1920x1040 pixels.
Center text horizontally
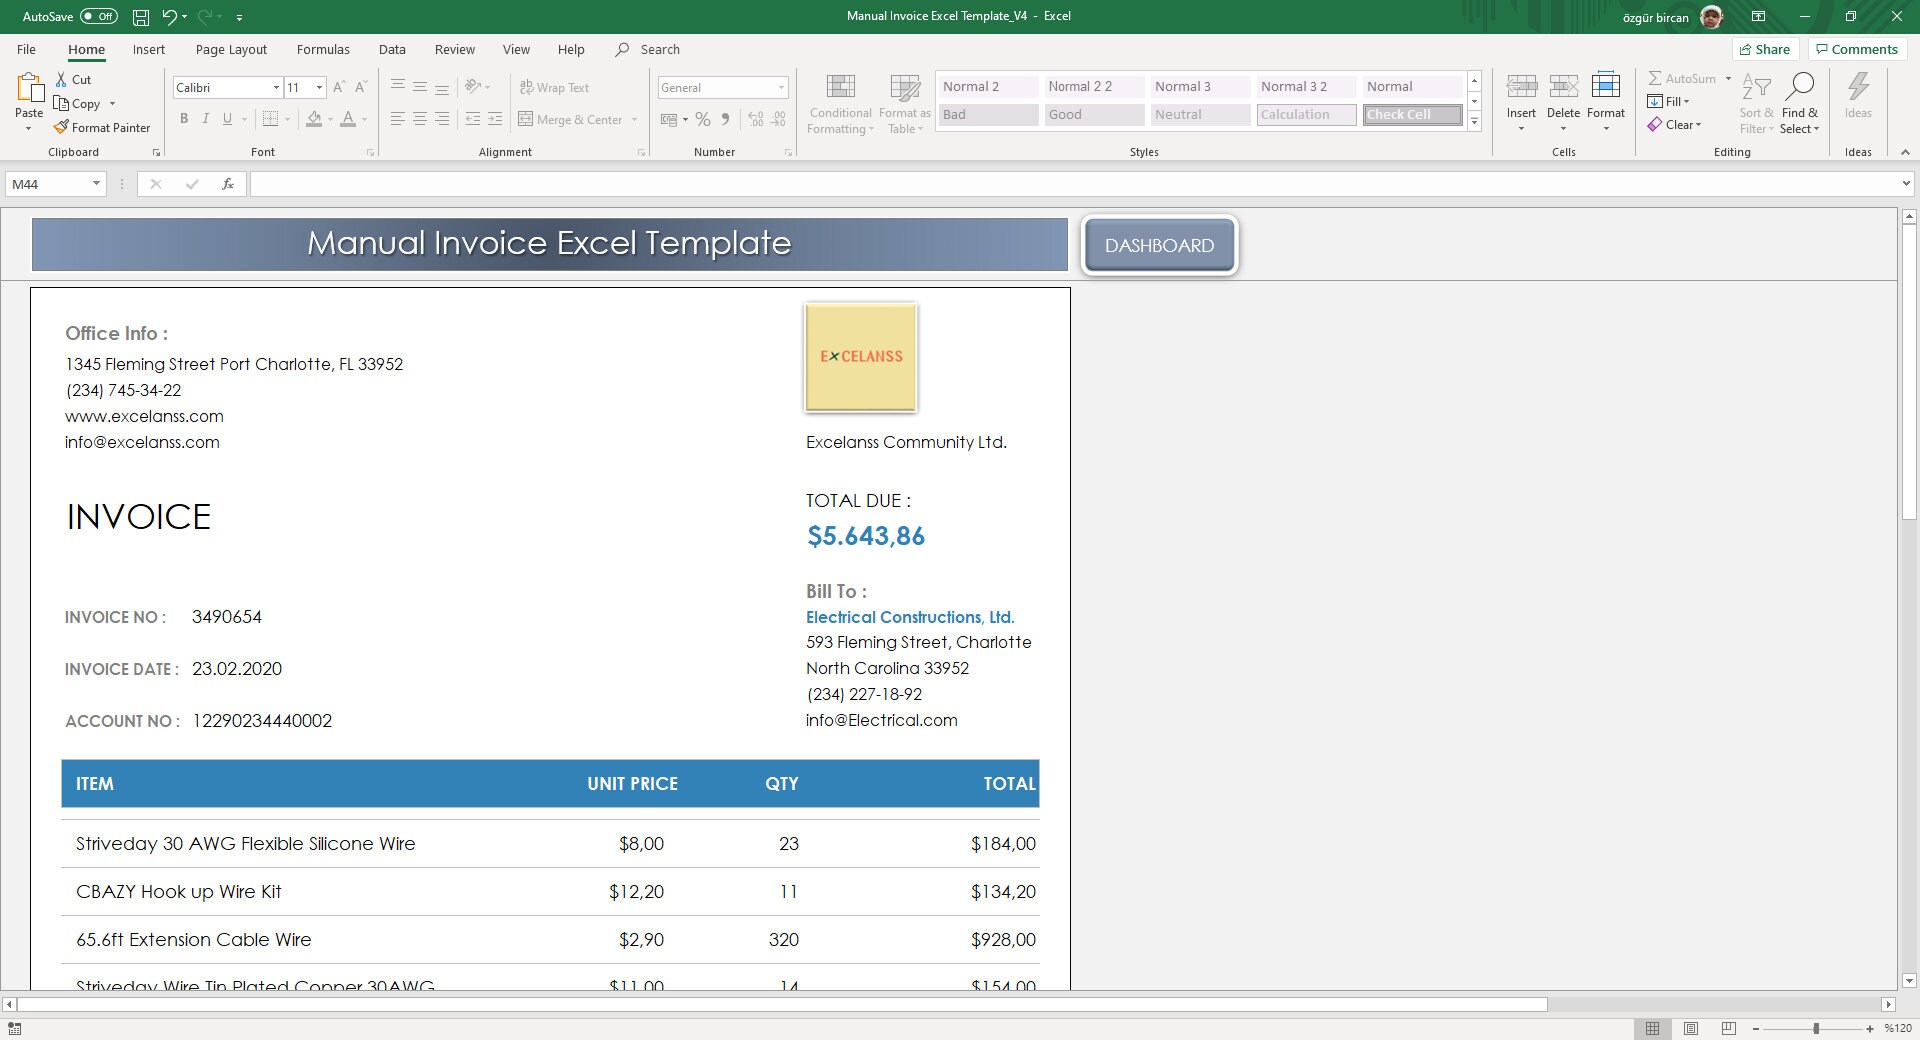click(420, 119)
